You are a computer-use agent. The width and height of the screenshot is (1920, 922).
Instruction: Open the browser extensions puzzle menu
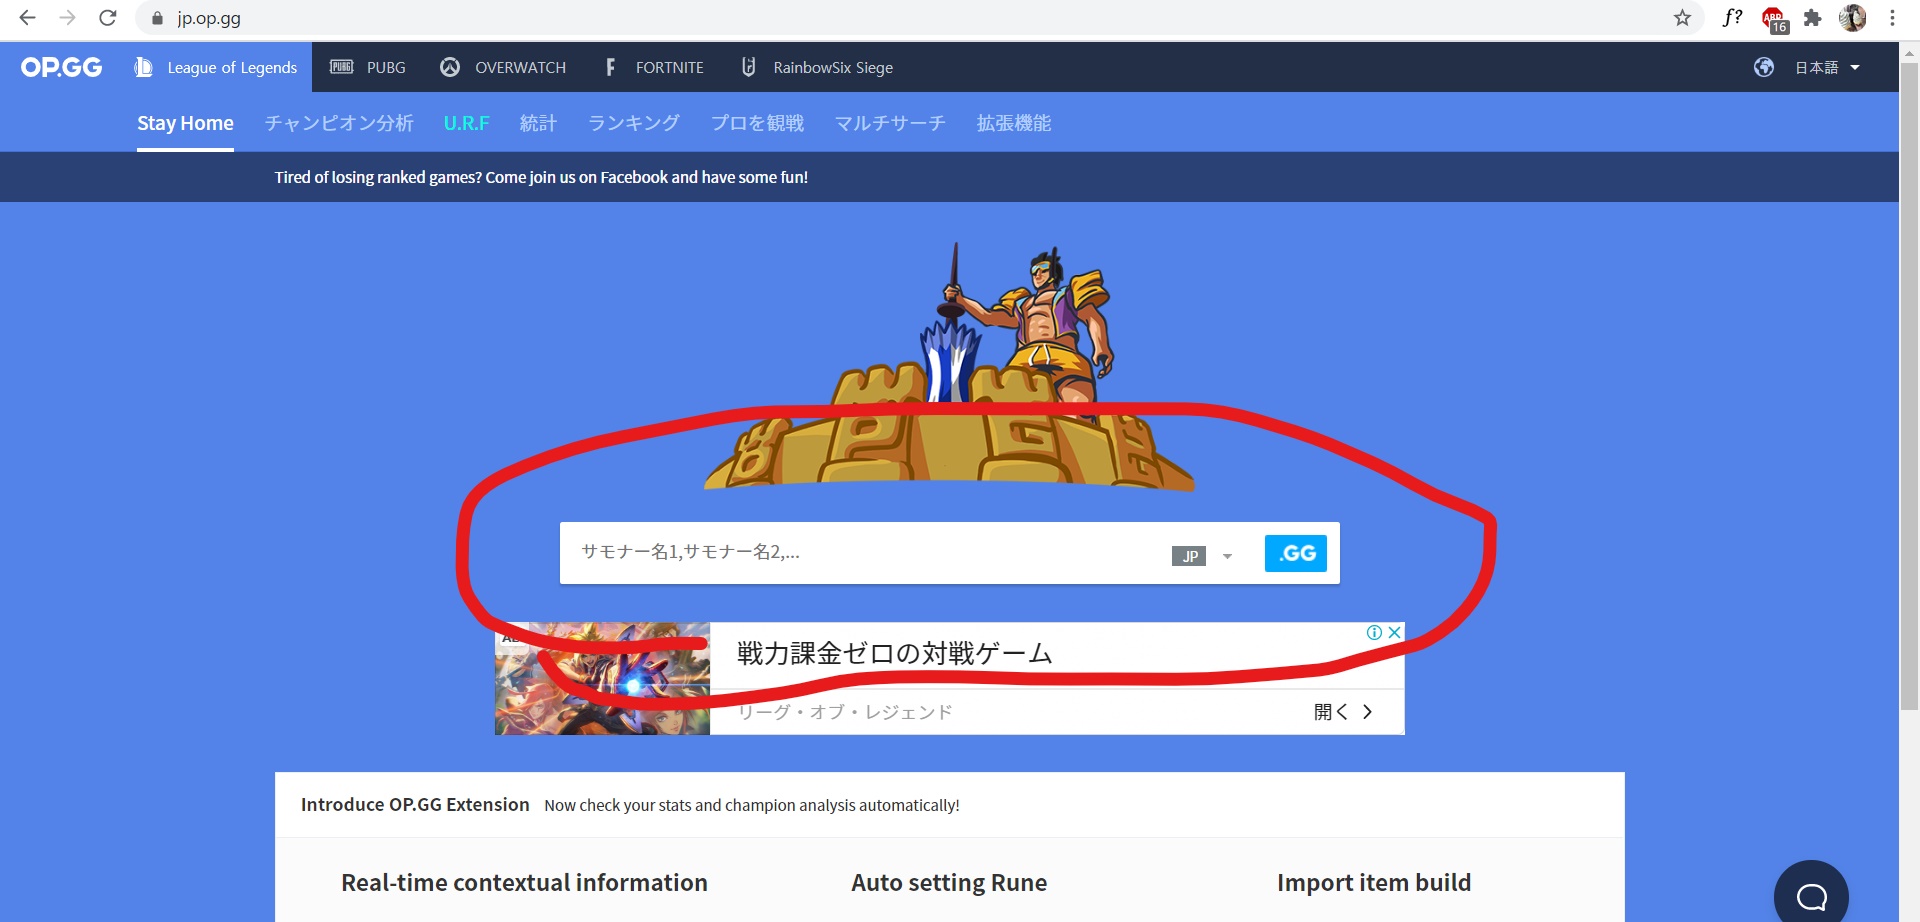click(1812, 18)
